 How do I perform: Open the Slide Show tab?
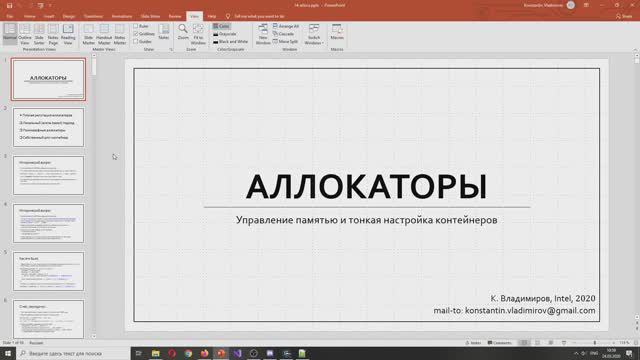150,16
